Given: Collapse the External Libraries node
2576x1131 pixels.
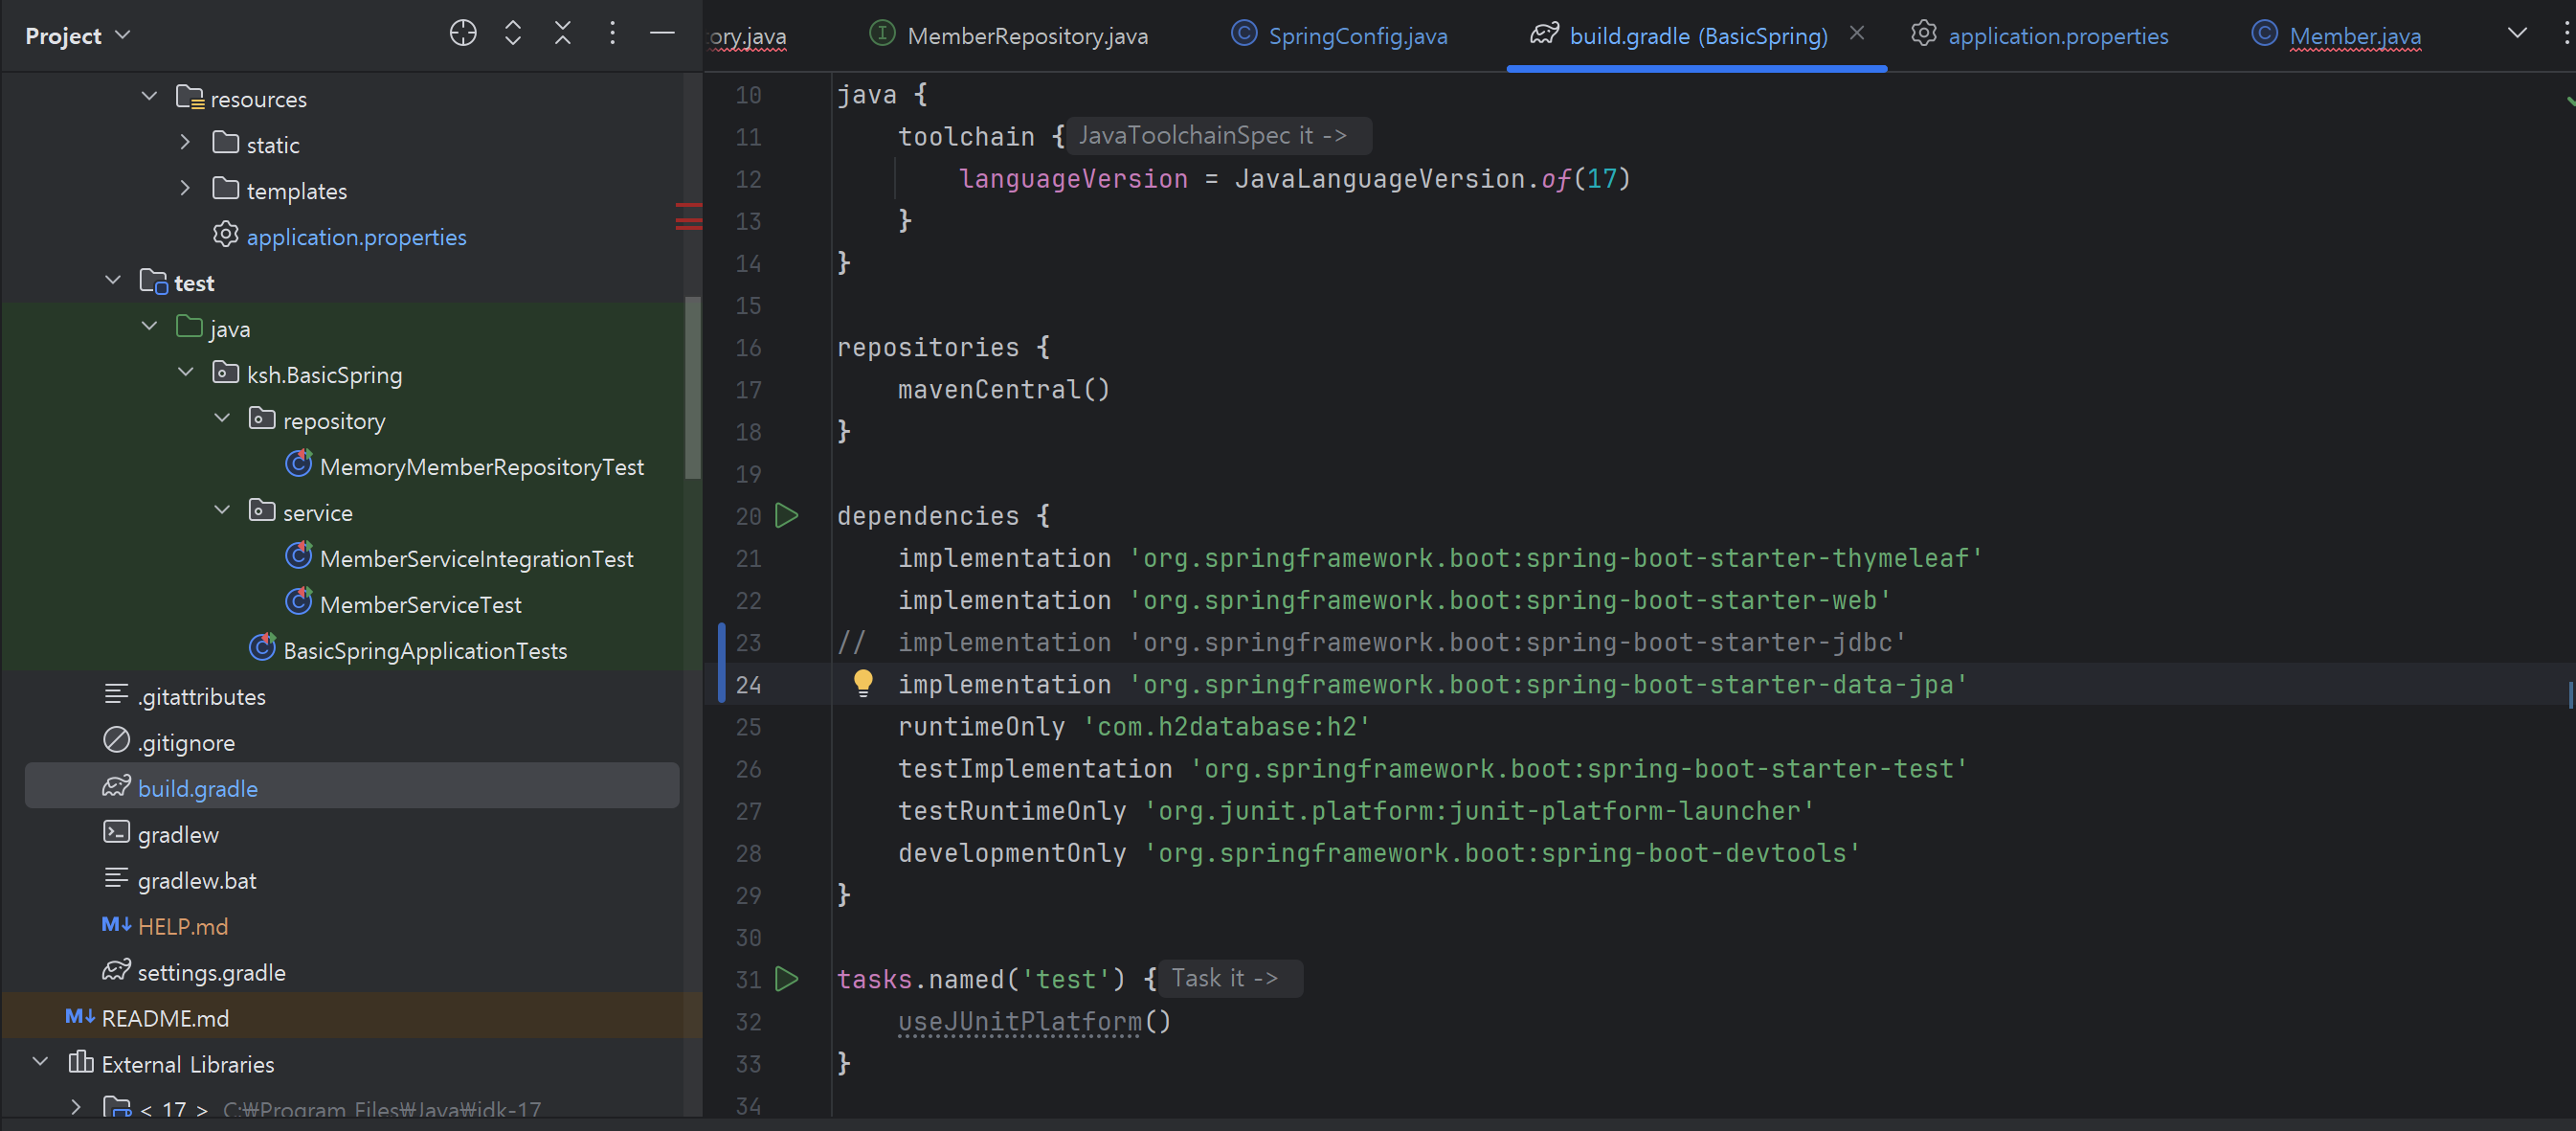Looking at the screenshot, I should (40, 1063).
